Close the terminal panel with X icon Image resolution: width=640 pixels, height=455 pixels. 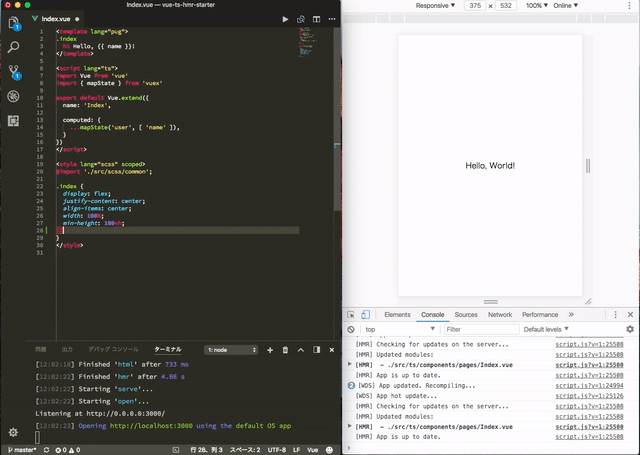click(x=332, y=350)
